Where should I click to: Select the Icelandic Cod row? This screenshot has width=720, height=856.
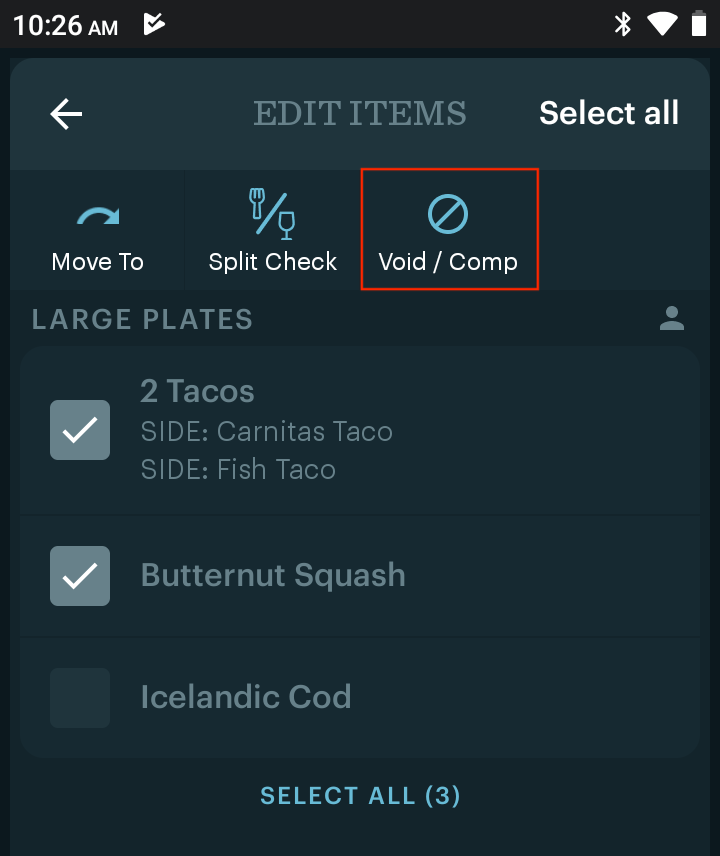pyautogui.click(x=246, y=697)
